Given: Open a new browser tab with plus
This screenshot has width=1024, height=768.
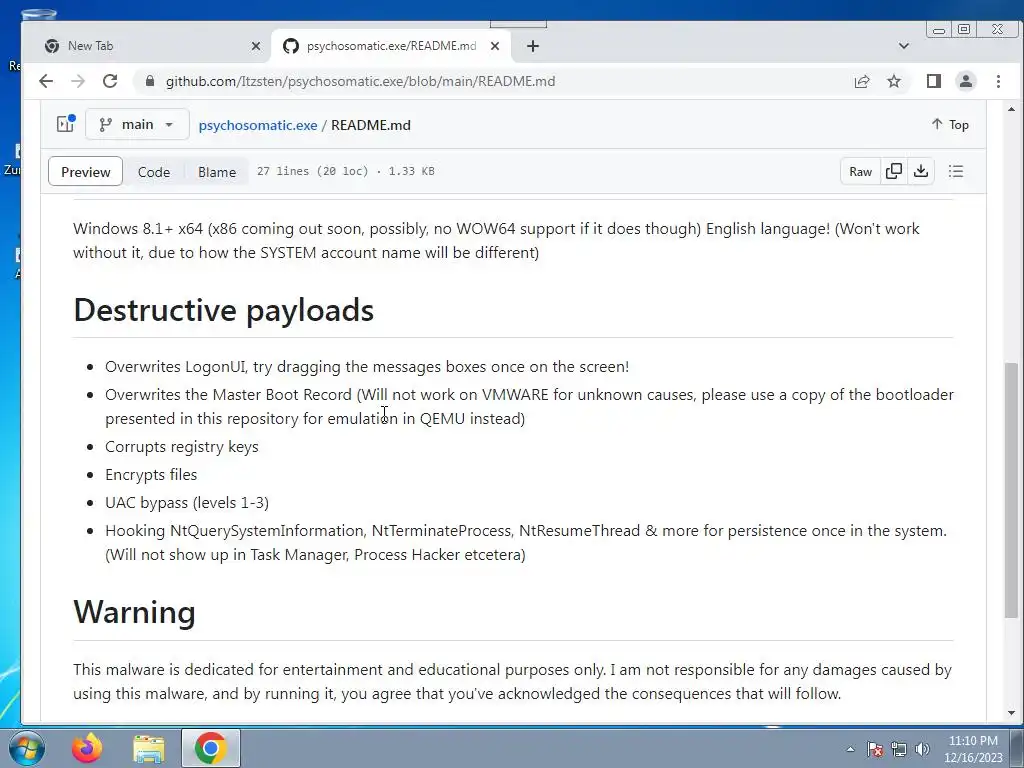Looking at the screenshot, I should click(x=533, y=46).
